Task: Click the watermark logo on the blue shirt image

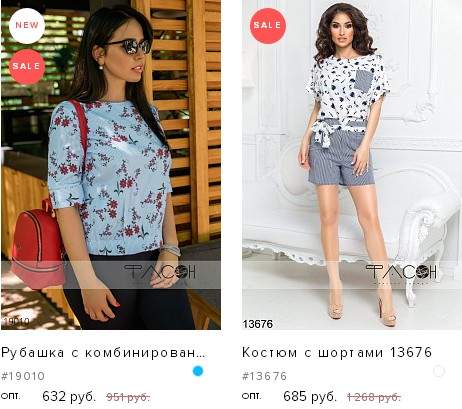Action: [160, 272]
